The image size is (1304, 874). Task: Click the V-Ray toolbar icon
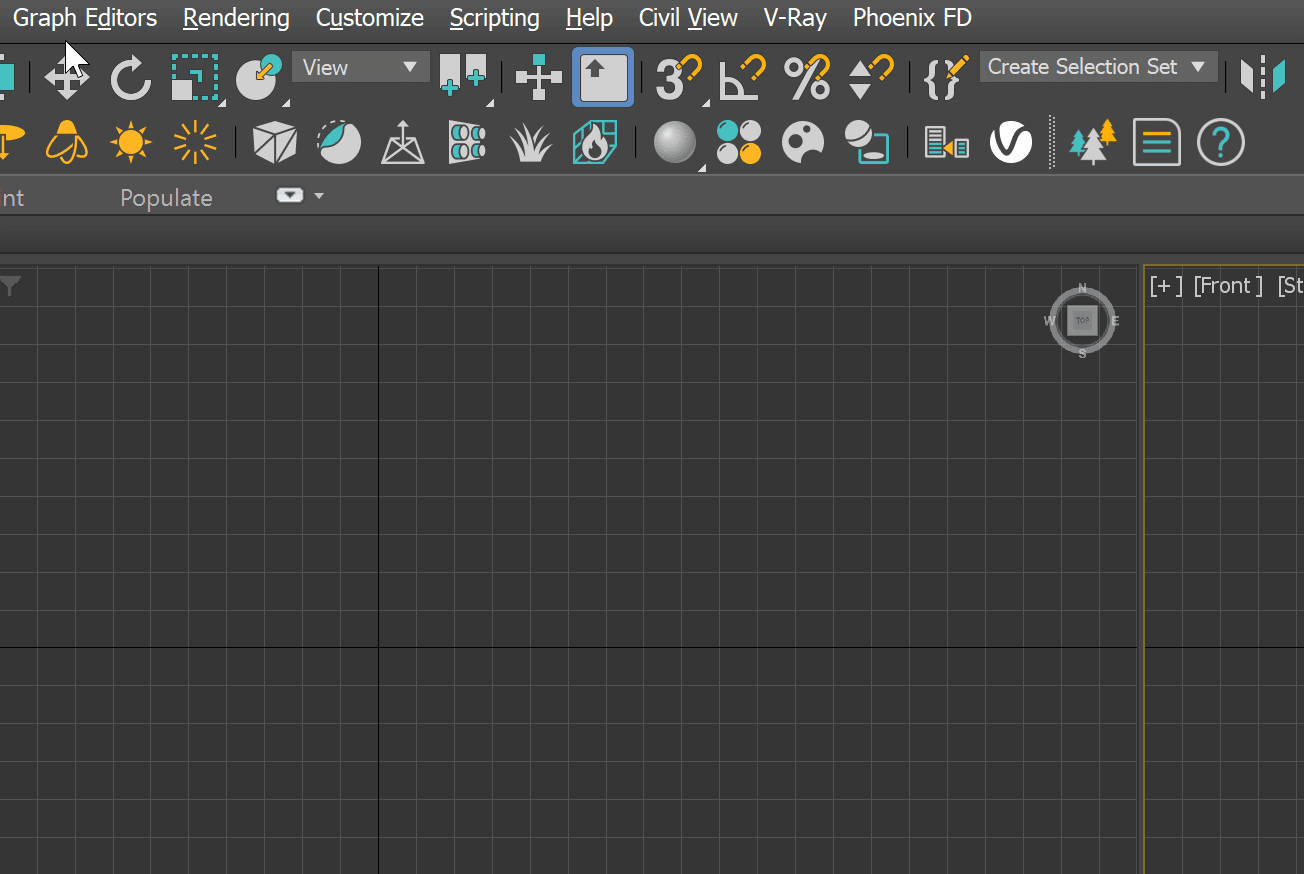click(1011, 142)
